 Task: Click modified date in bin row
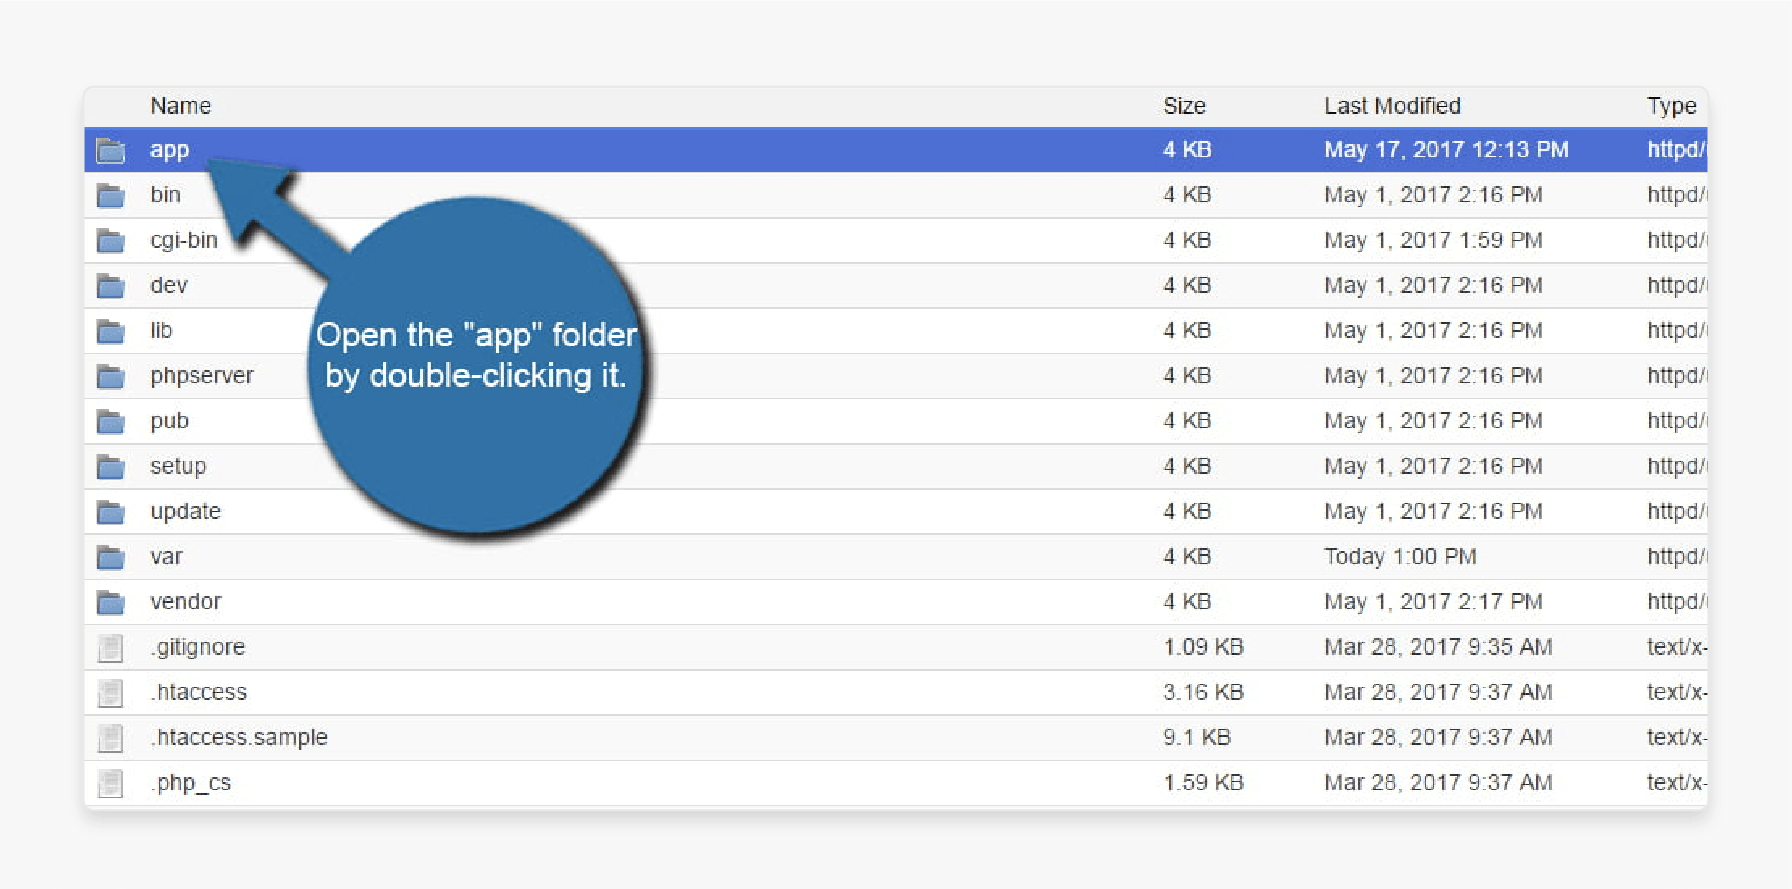click(x=1433, y=194)
